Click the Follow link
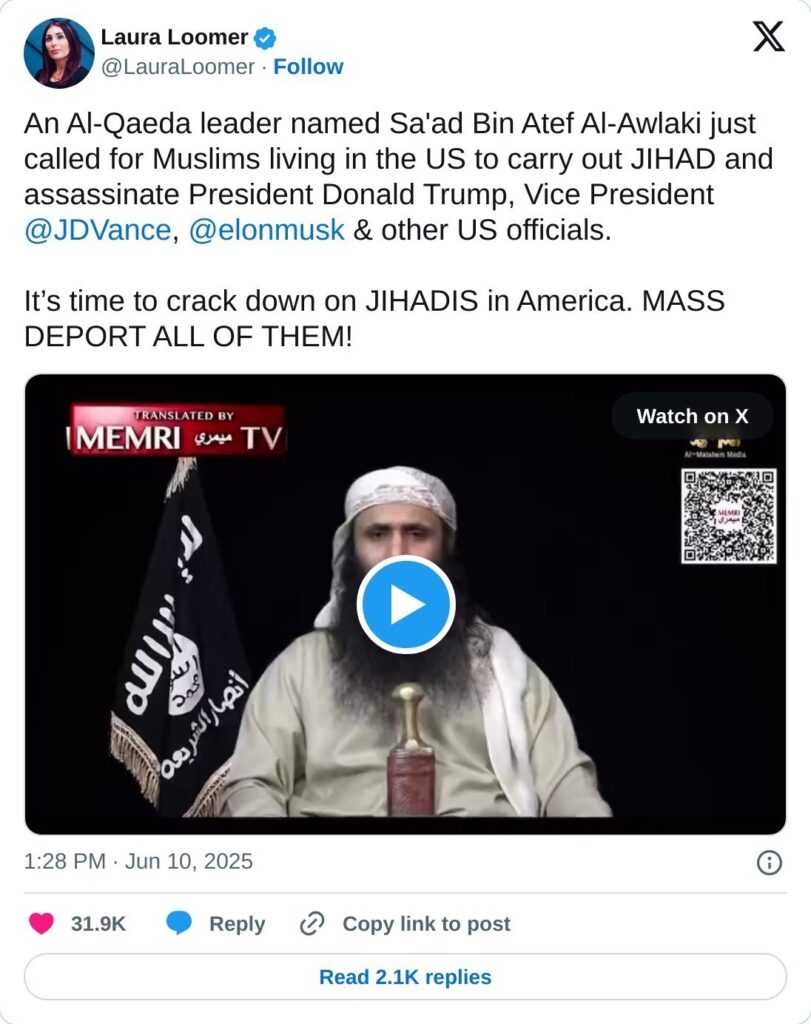 point(308,67)
